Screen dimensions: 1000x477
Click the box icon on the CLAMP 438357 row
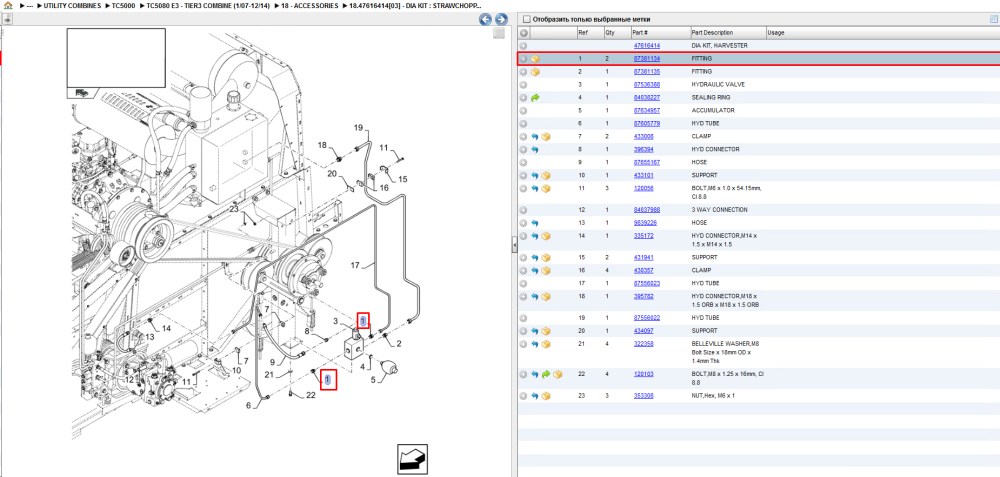click(546, 270)
